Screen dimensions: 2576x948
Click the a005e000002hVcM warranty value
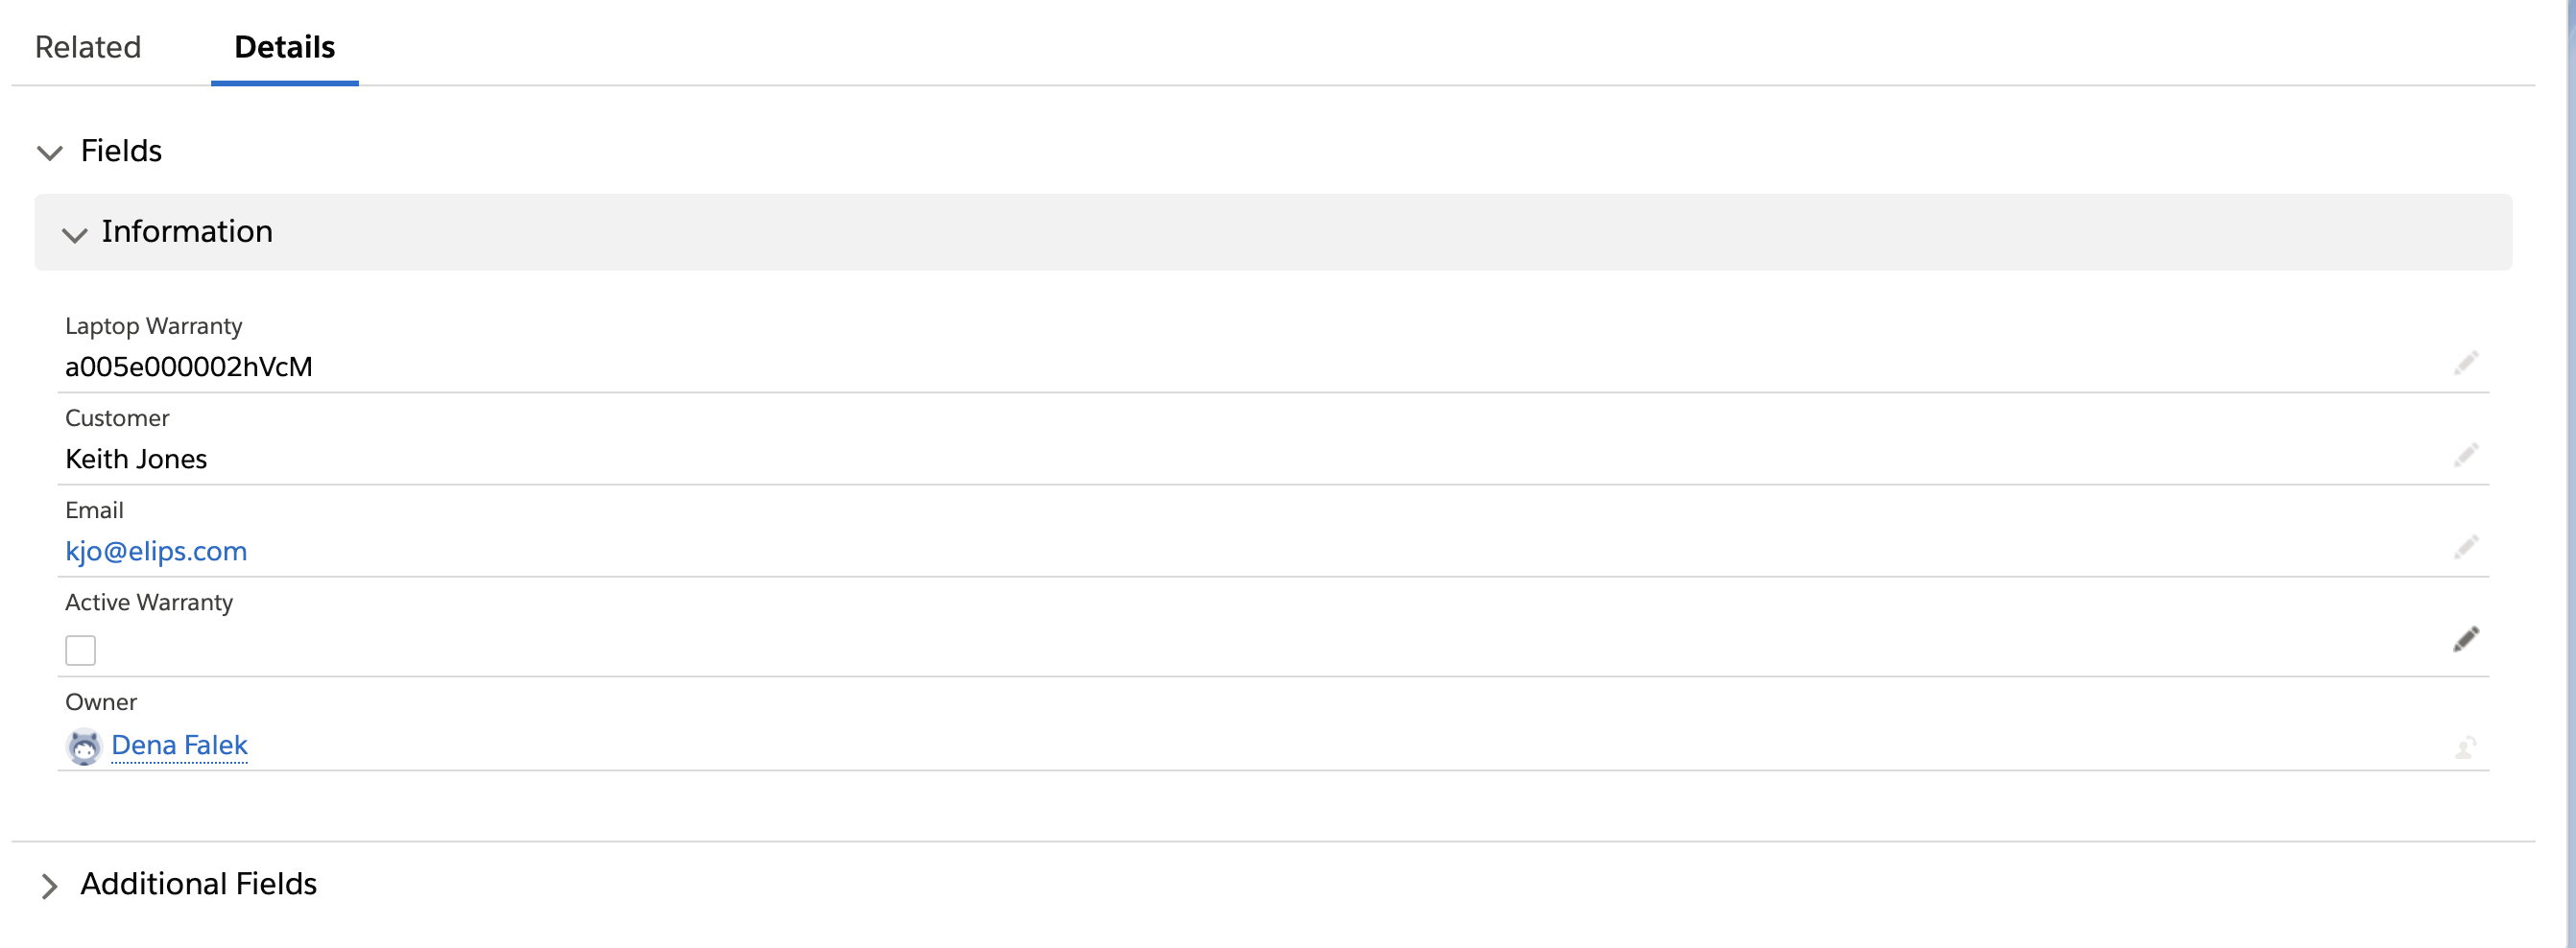coord(189,367)
